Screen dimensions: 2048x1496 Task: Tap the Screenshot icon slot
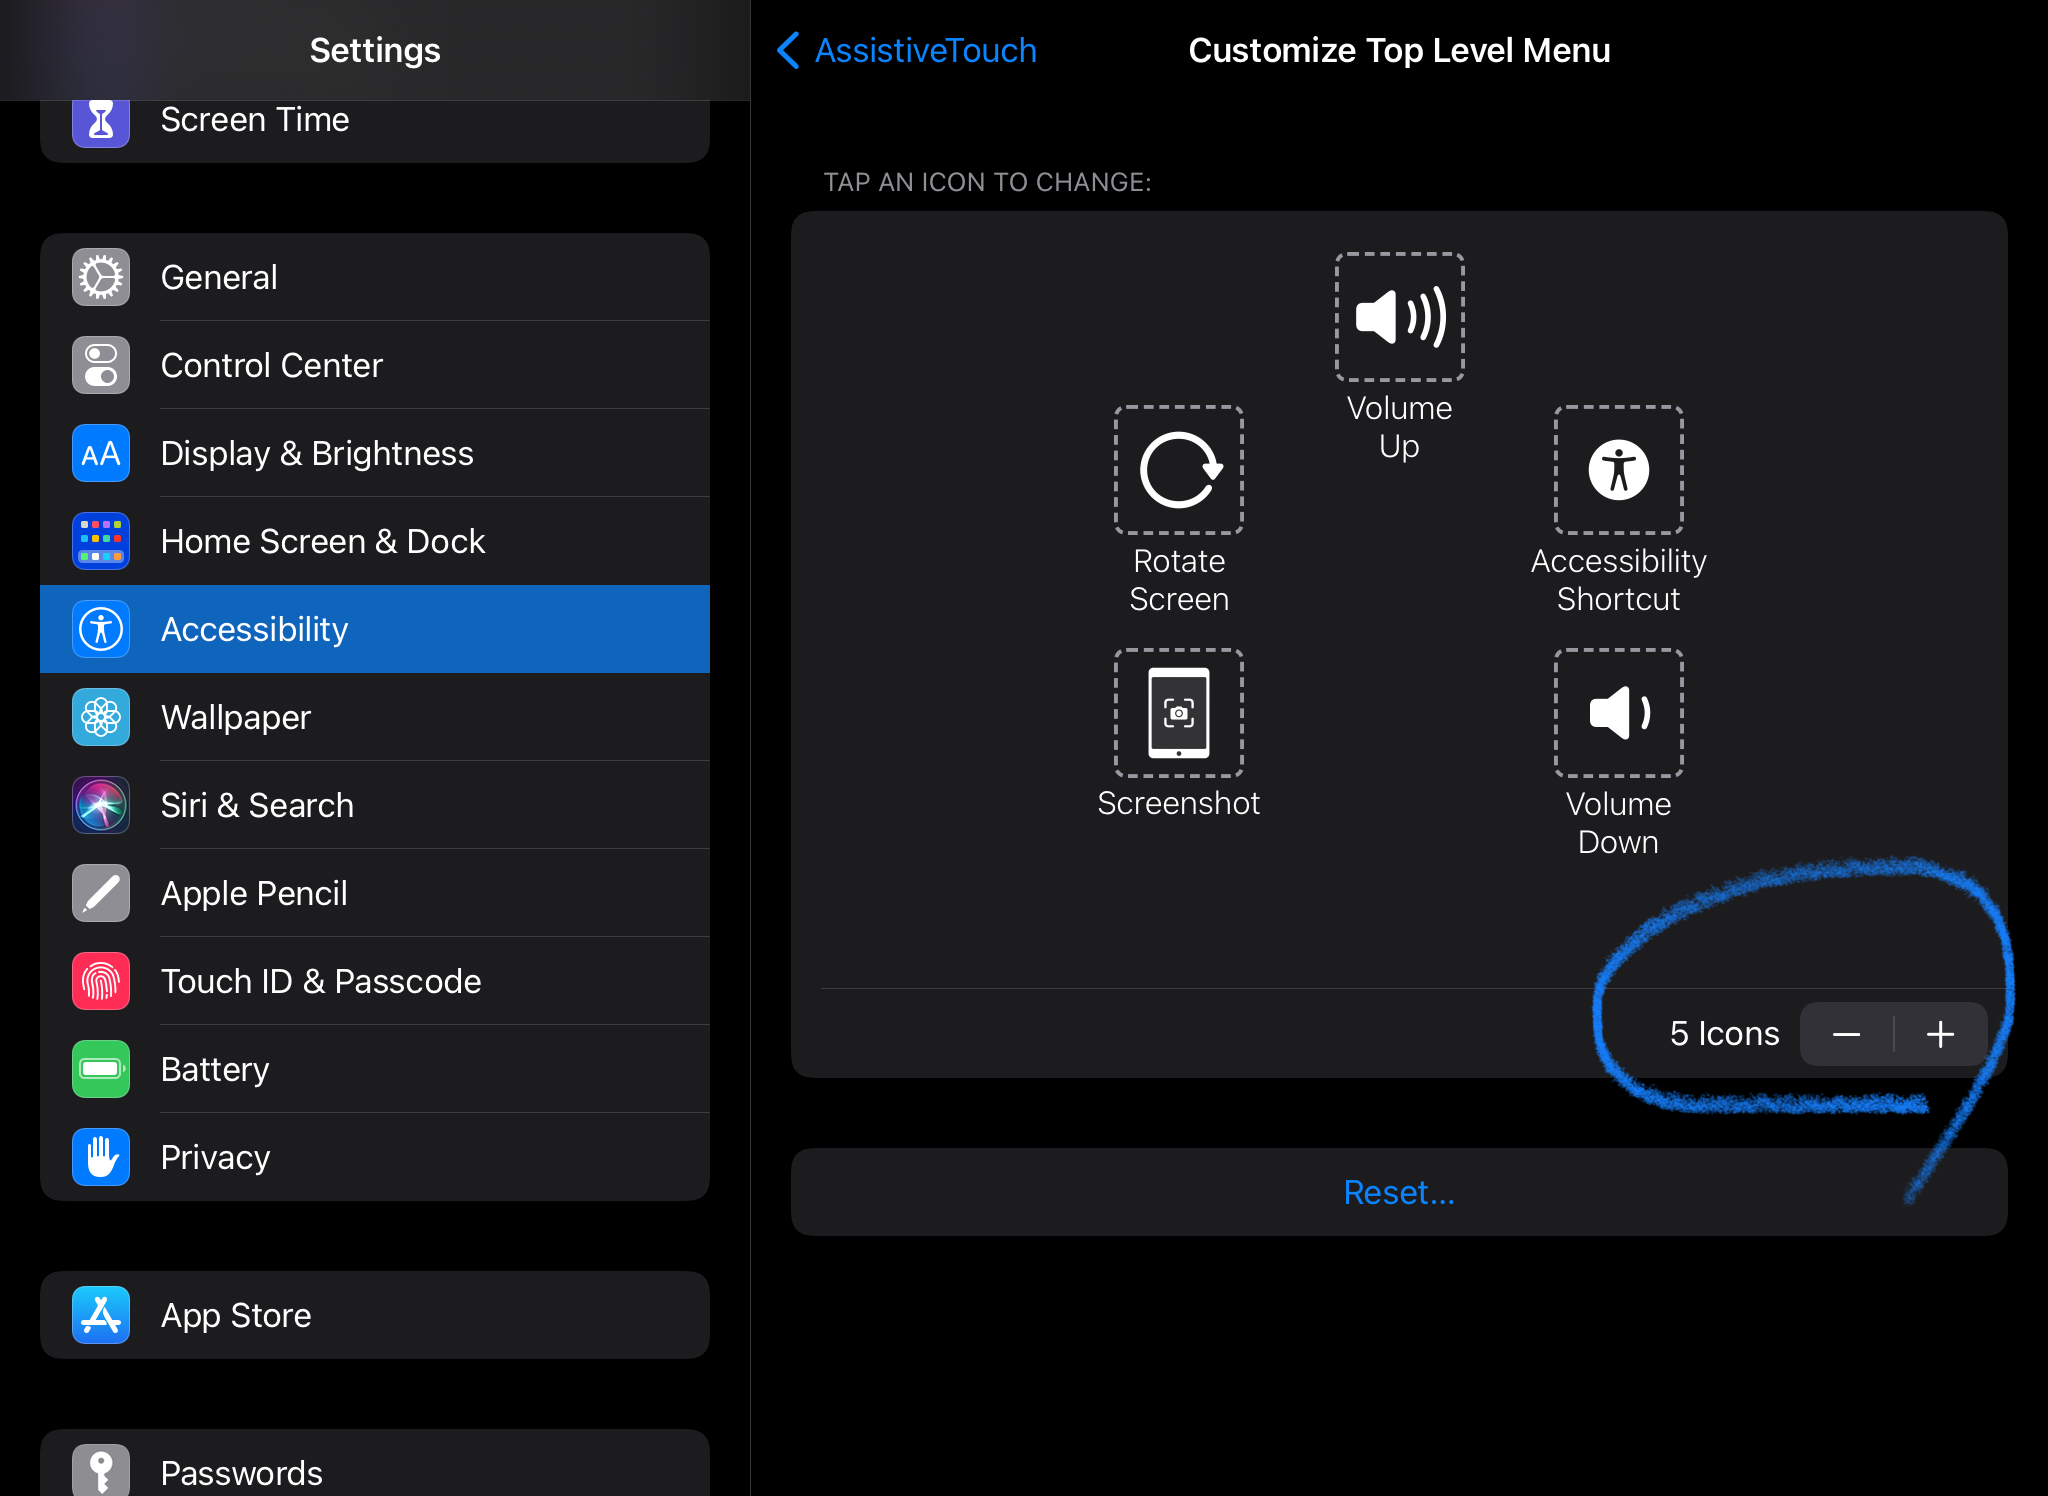click(1179, 713)
